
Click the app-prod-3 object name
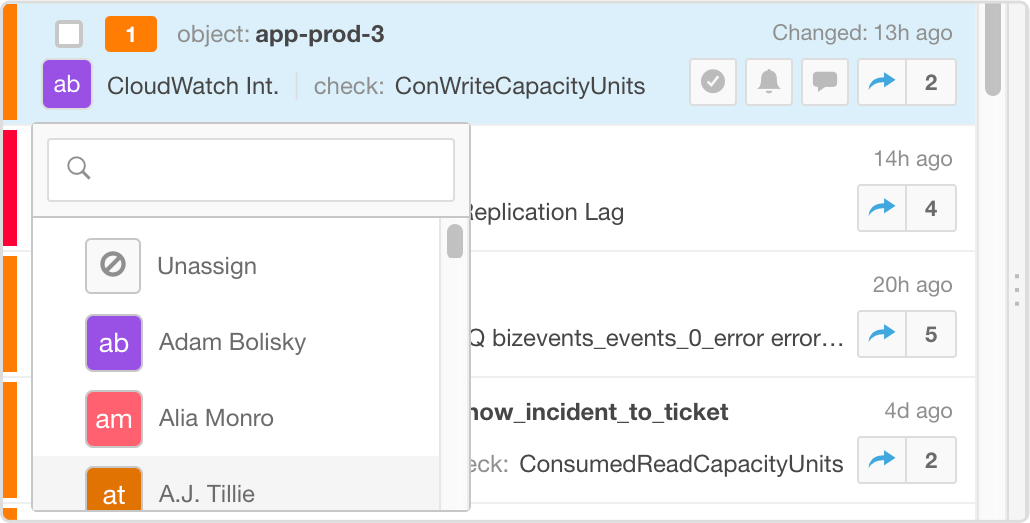[x=320, y=34]
